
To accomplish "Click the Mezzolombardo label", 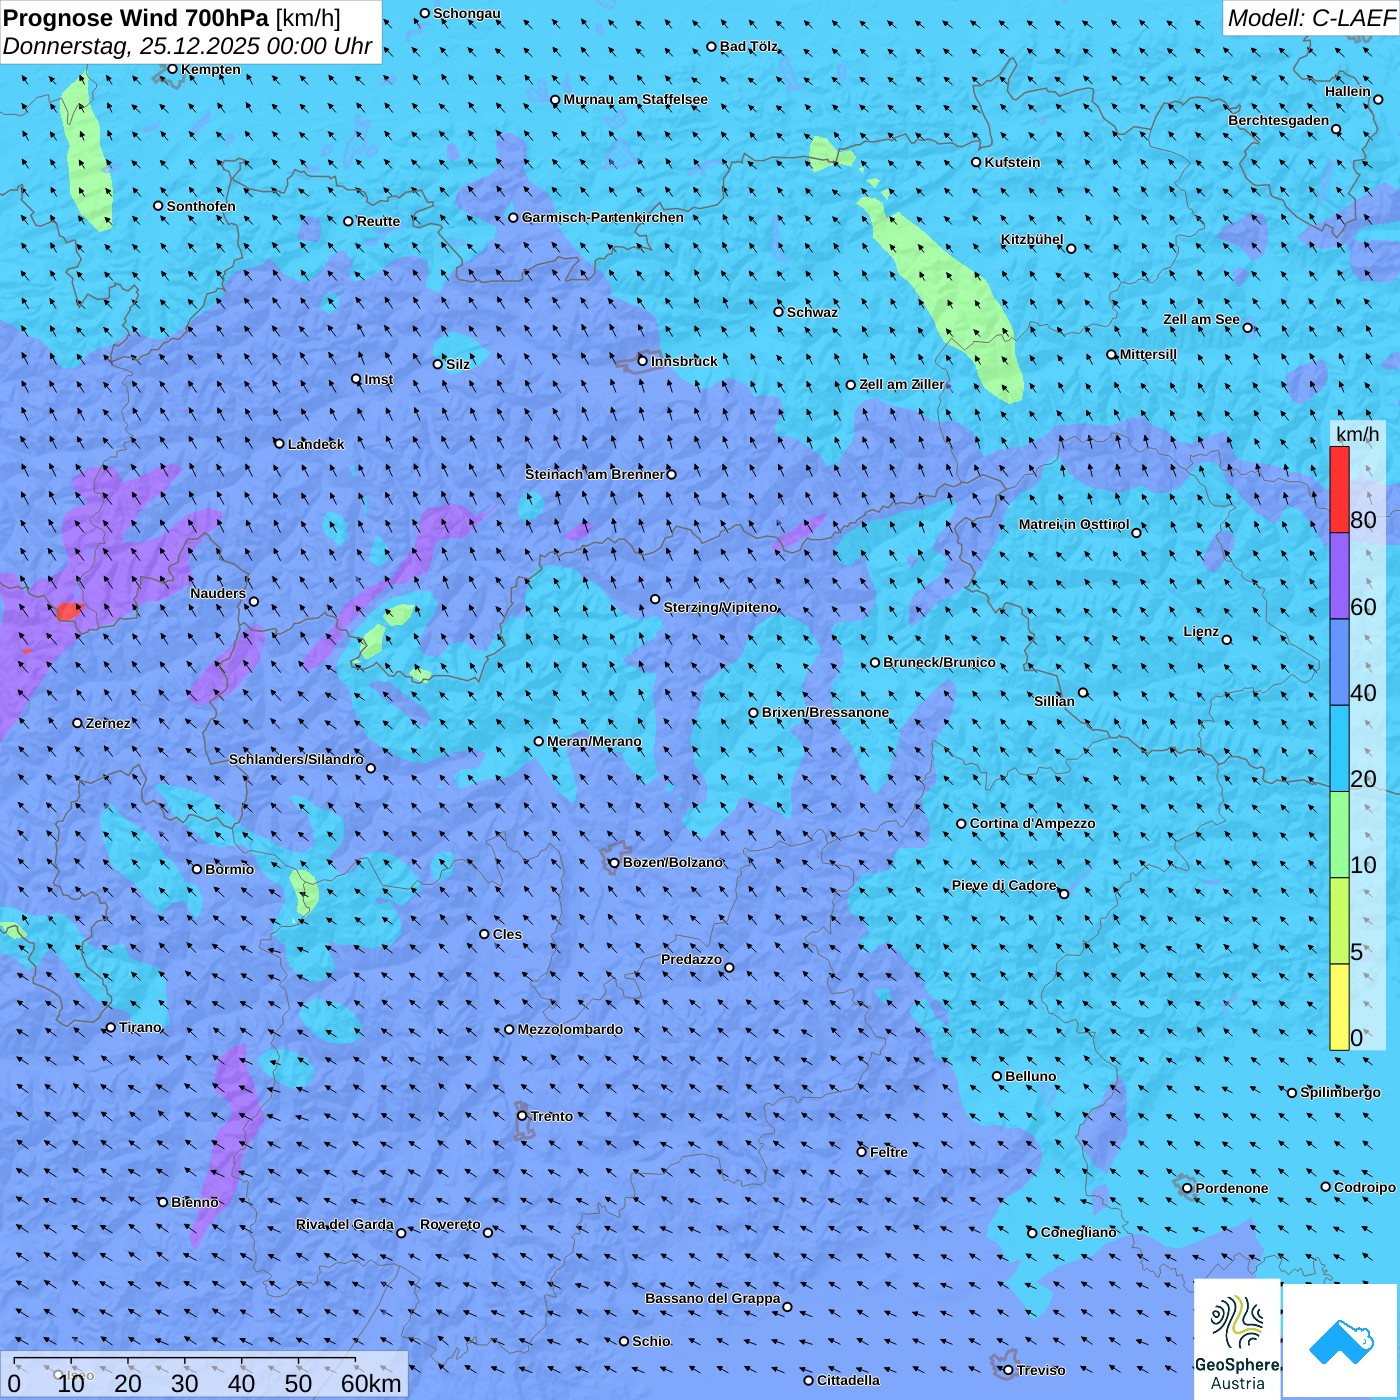I will [571, 1030].
